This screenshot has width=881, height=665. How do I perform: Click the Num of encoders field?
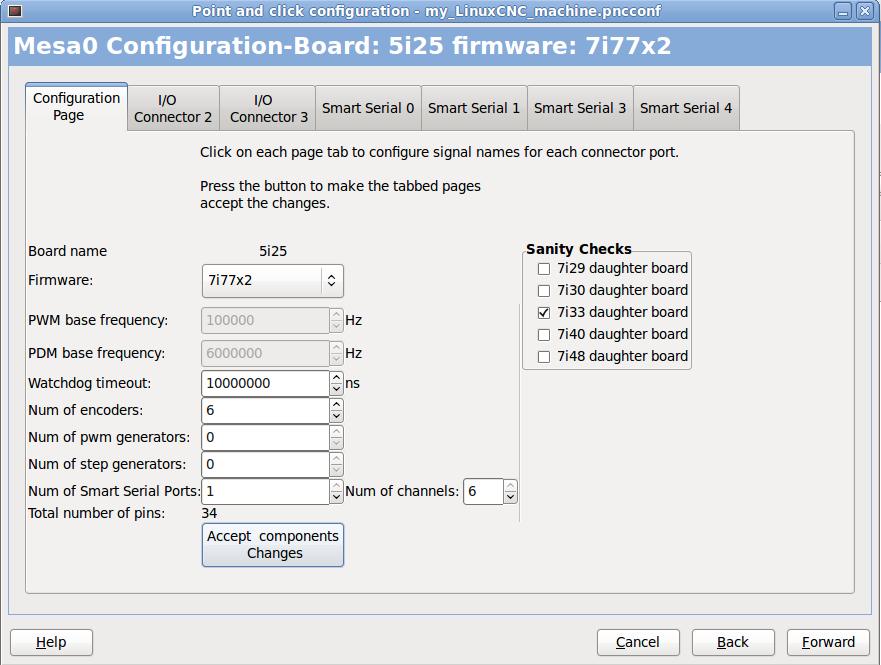coord(265,410)
